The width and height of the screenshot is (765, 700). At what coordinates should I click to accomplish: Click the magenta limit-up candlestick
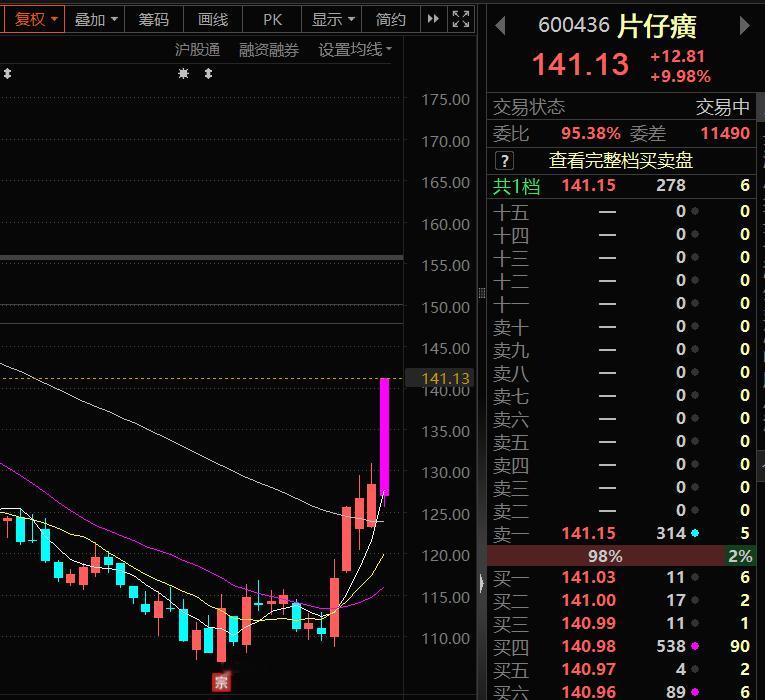pyautogui.click(x=384, y=437)
